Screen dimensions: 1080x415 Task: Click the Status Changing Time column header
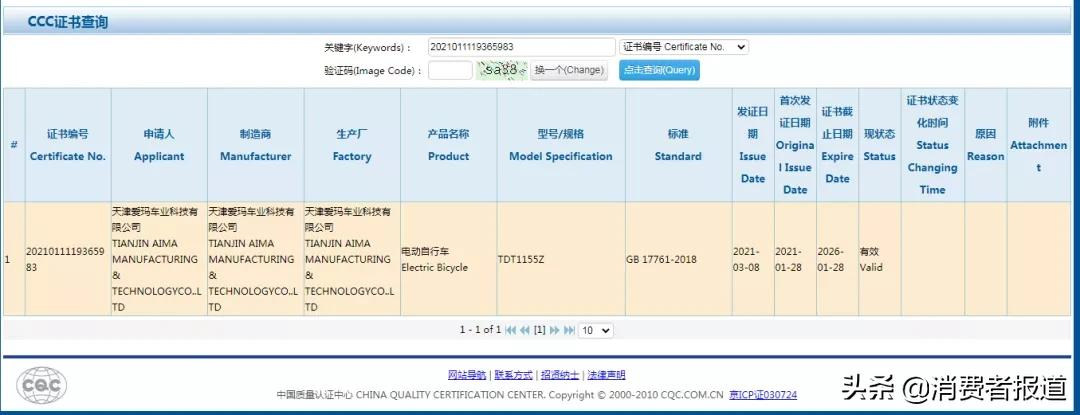coord(933,145)
